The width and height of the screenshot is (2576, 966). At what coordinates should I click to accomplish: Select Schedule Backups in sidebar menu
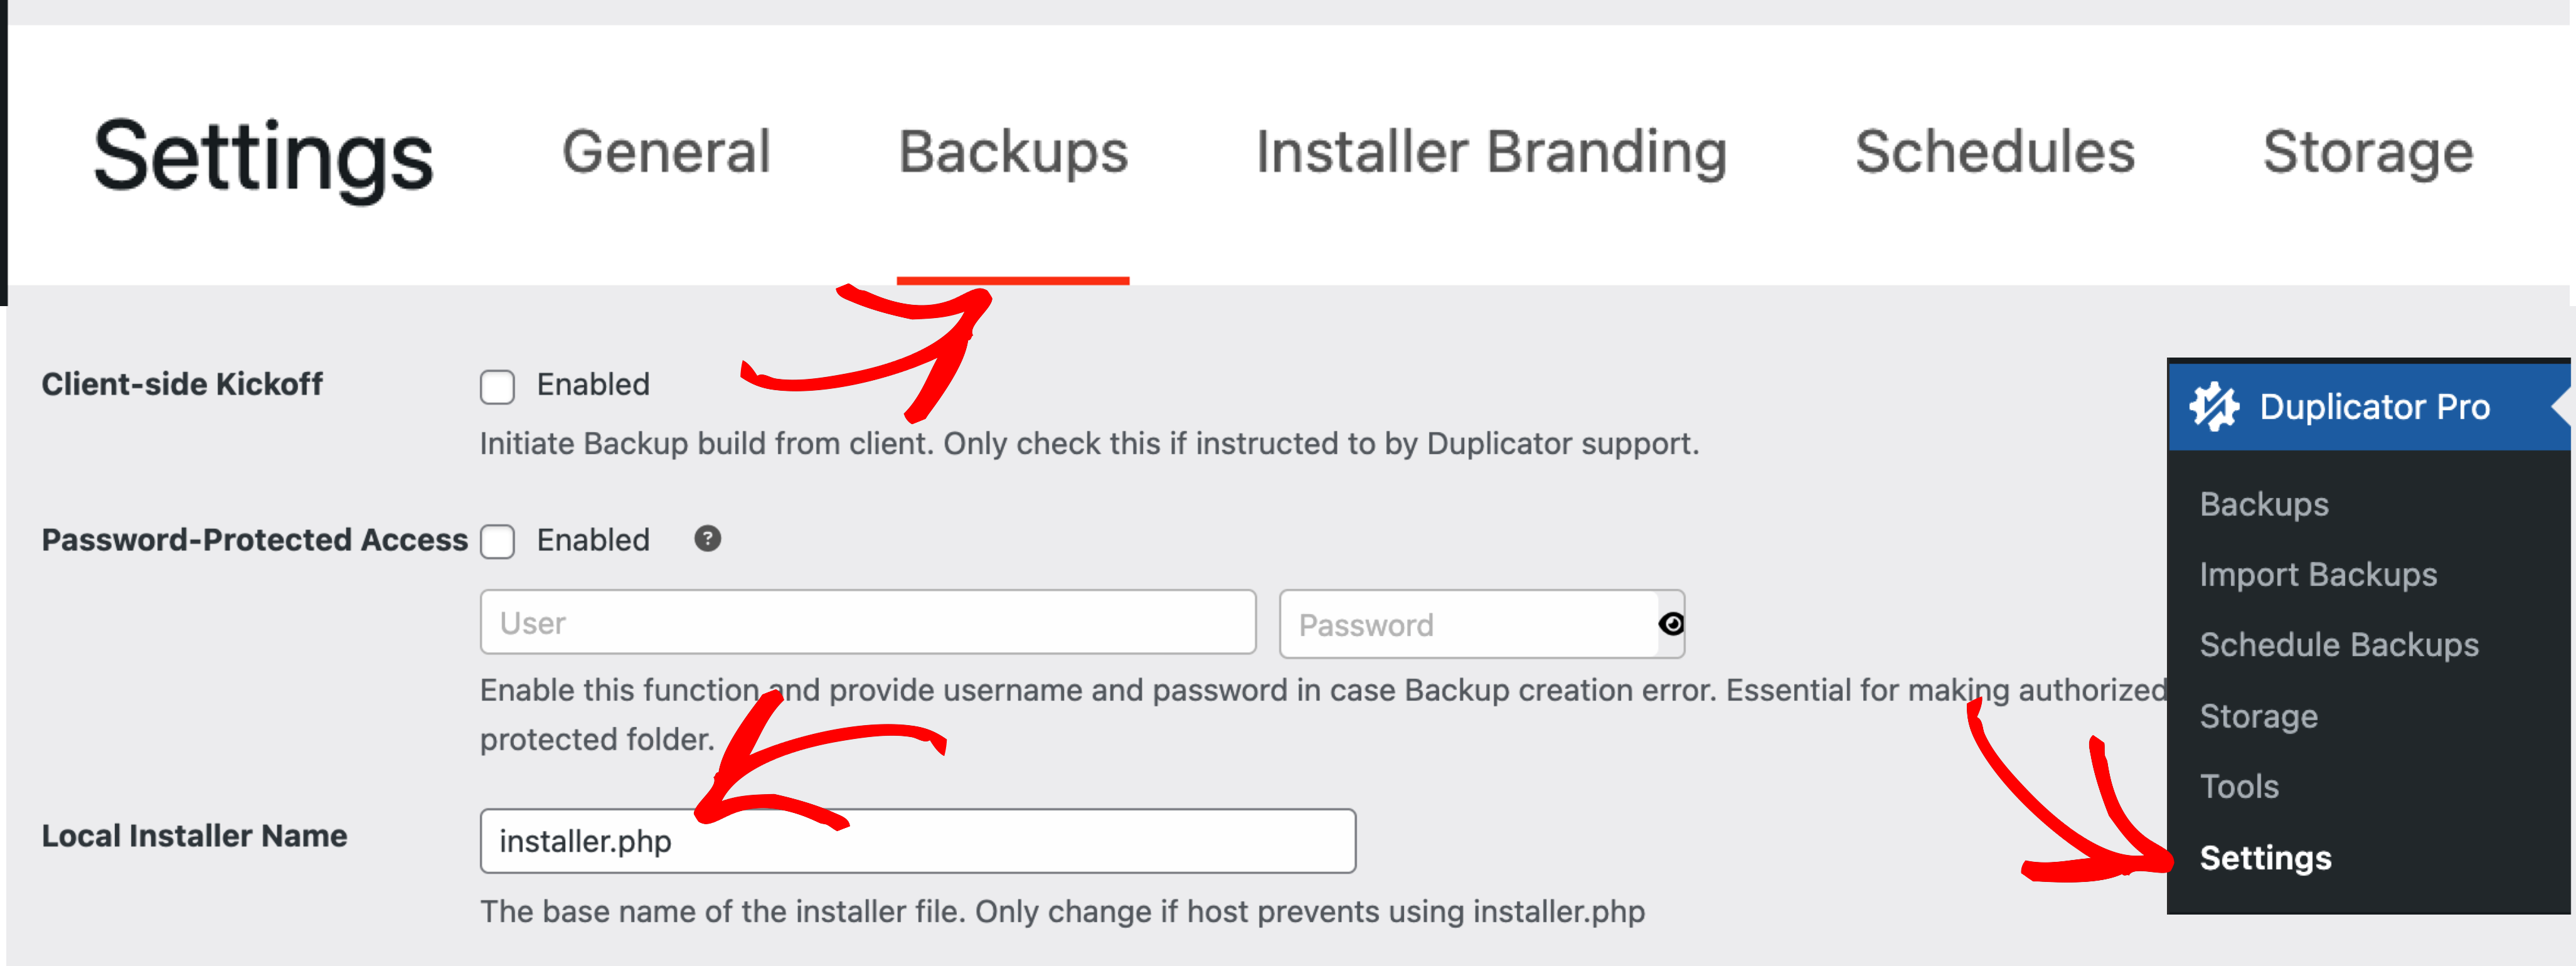tap(2339, 645)
